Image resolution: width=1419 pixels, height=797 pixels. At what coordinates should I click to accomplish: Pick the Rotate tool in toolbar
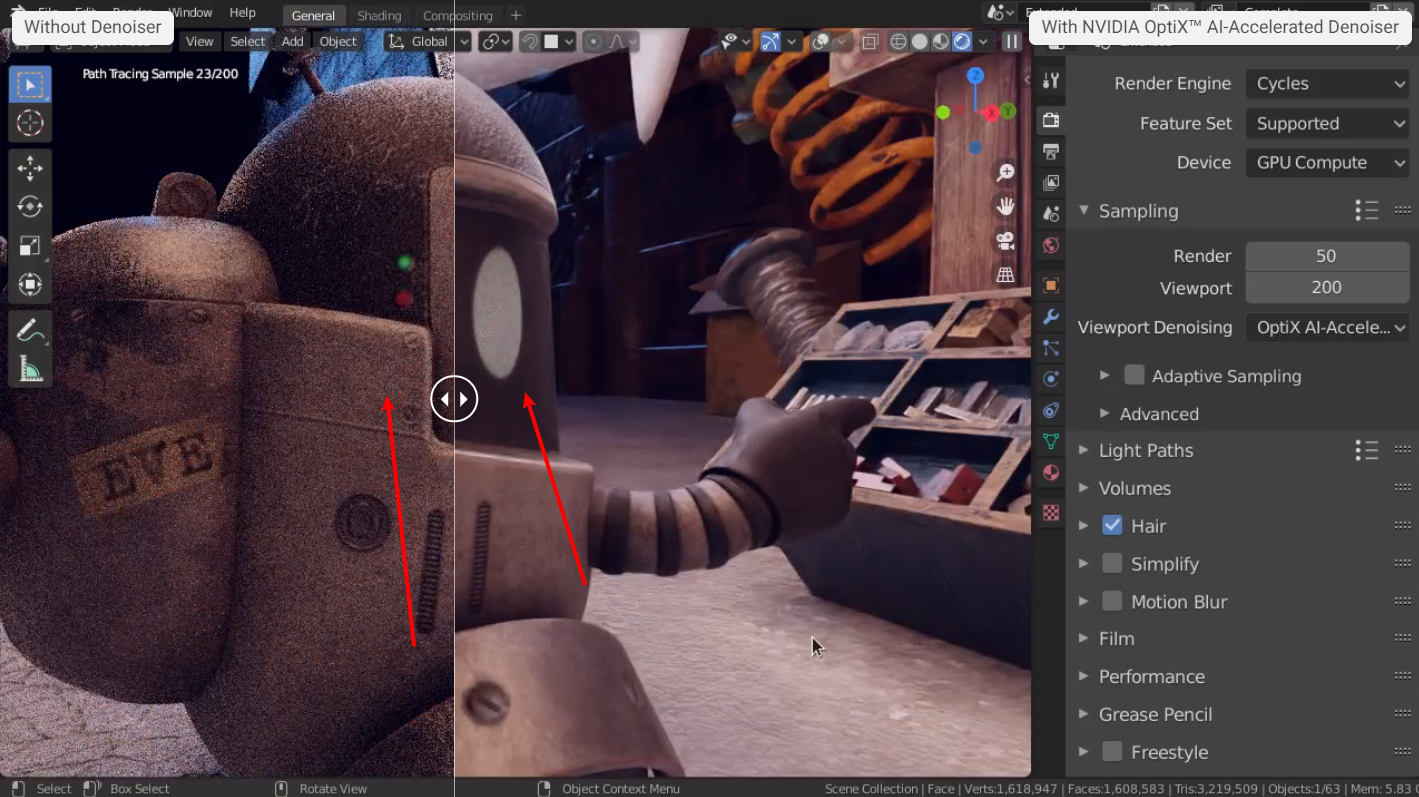pyautogui.click(x=30, y=207)
